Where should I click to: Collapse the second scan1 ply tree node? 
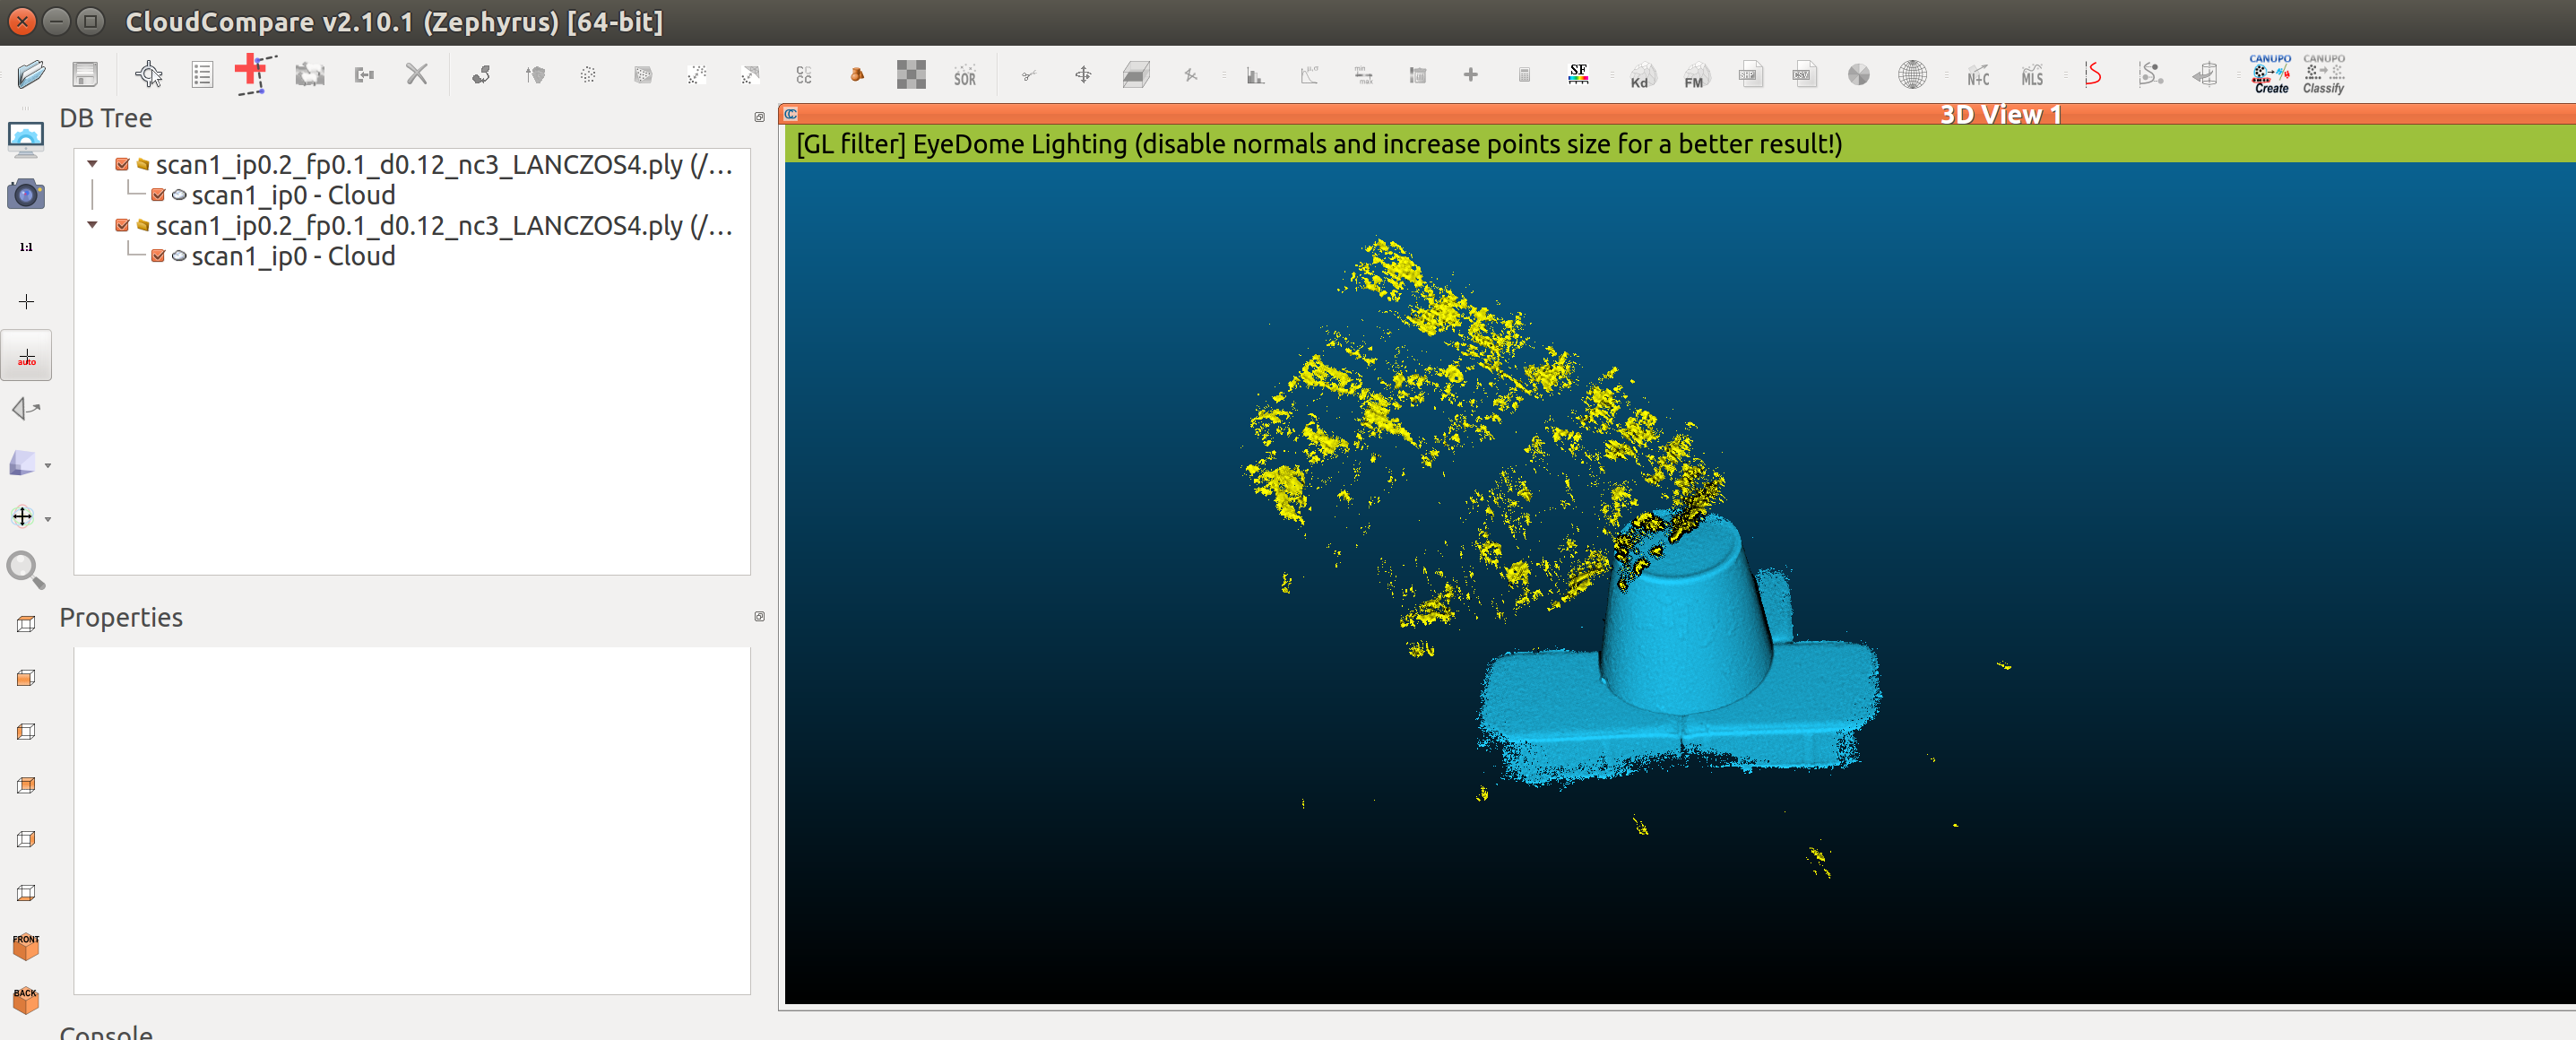(x=93, y=225)
